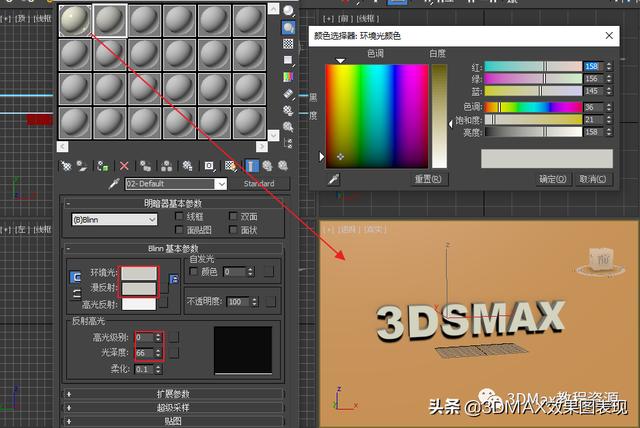Click the 重置(R) button in color selector
The image size is (640, 428).
tap(429, 179)
